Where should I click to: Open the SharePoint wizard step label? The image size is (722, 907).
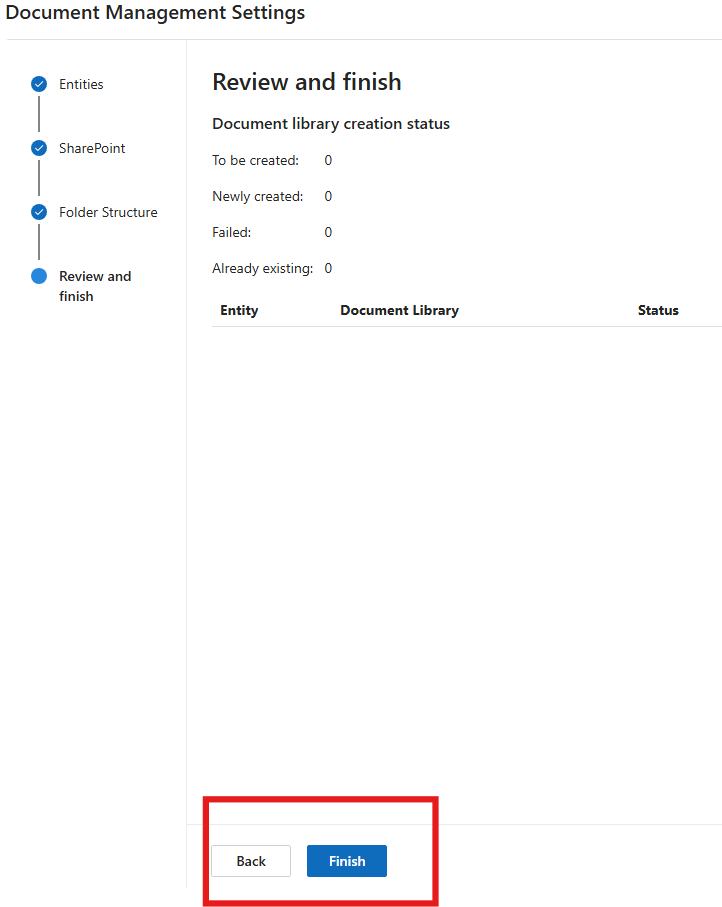92,148
